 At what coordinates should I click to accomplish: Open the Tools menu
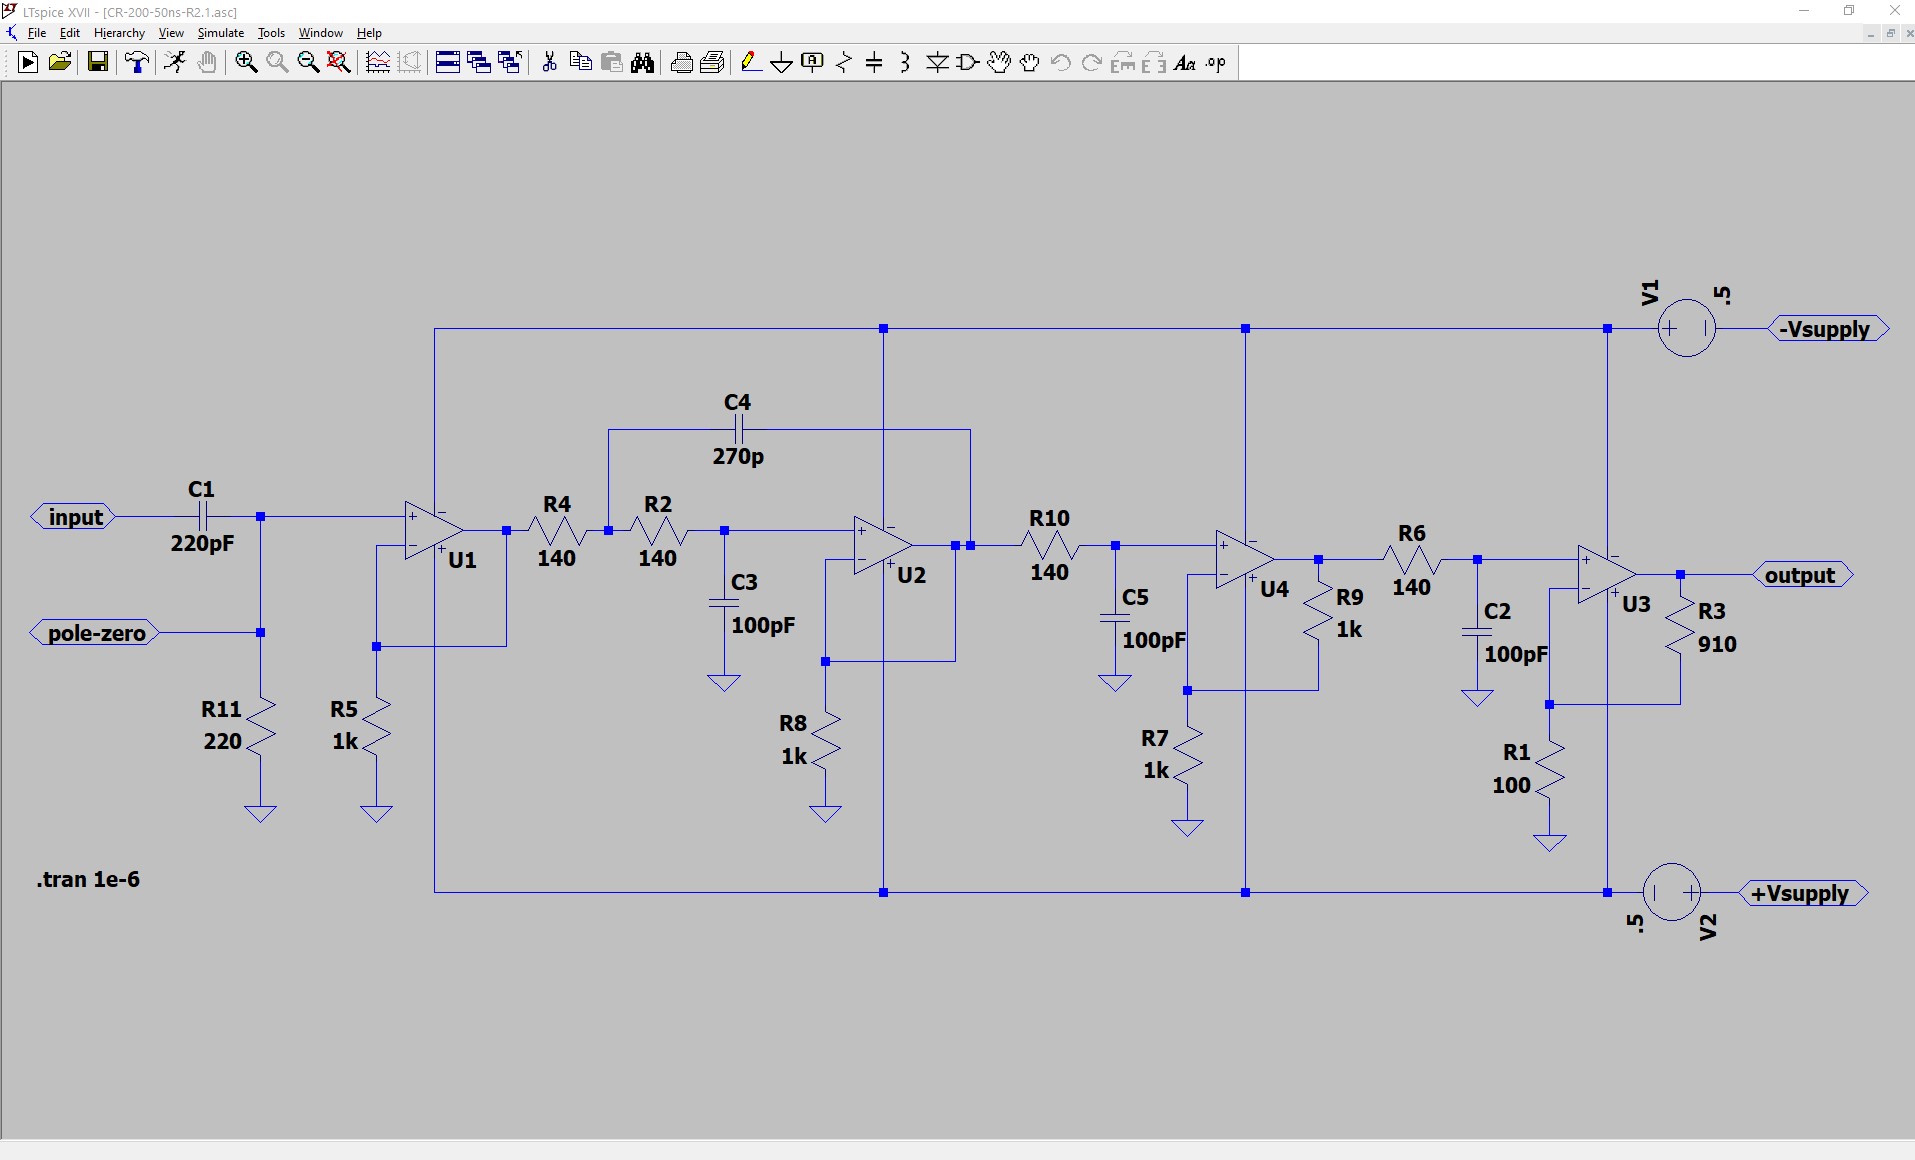pyautogui.click(x=271, y=33)
